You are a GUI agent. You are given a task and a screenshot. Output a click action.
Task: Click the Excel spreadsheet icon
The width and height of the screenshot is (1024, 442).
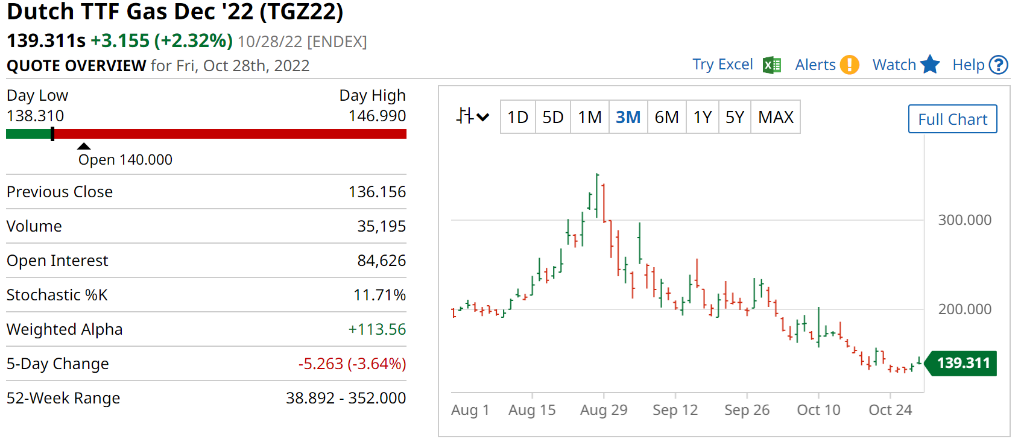pos(772,65)
